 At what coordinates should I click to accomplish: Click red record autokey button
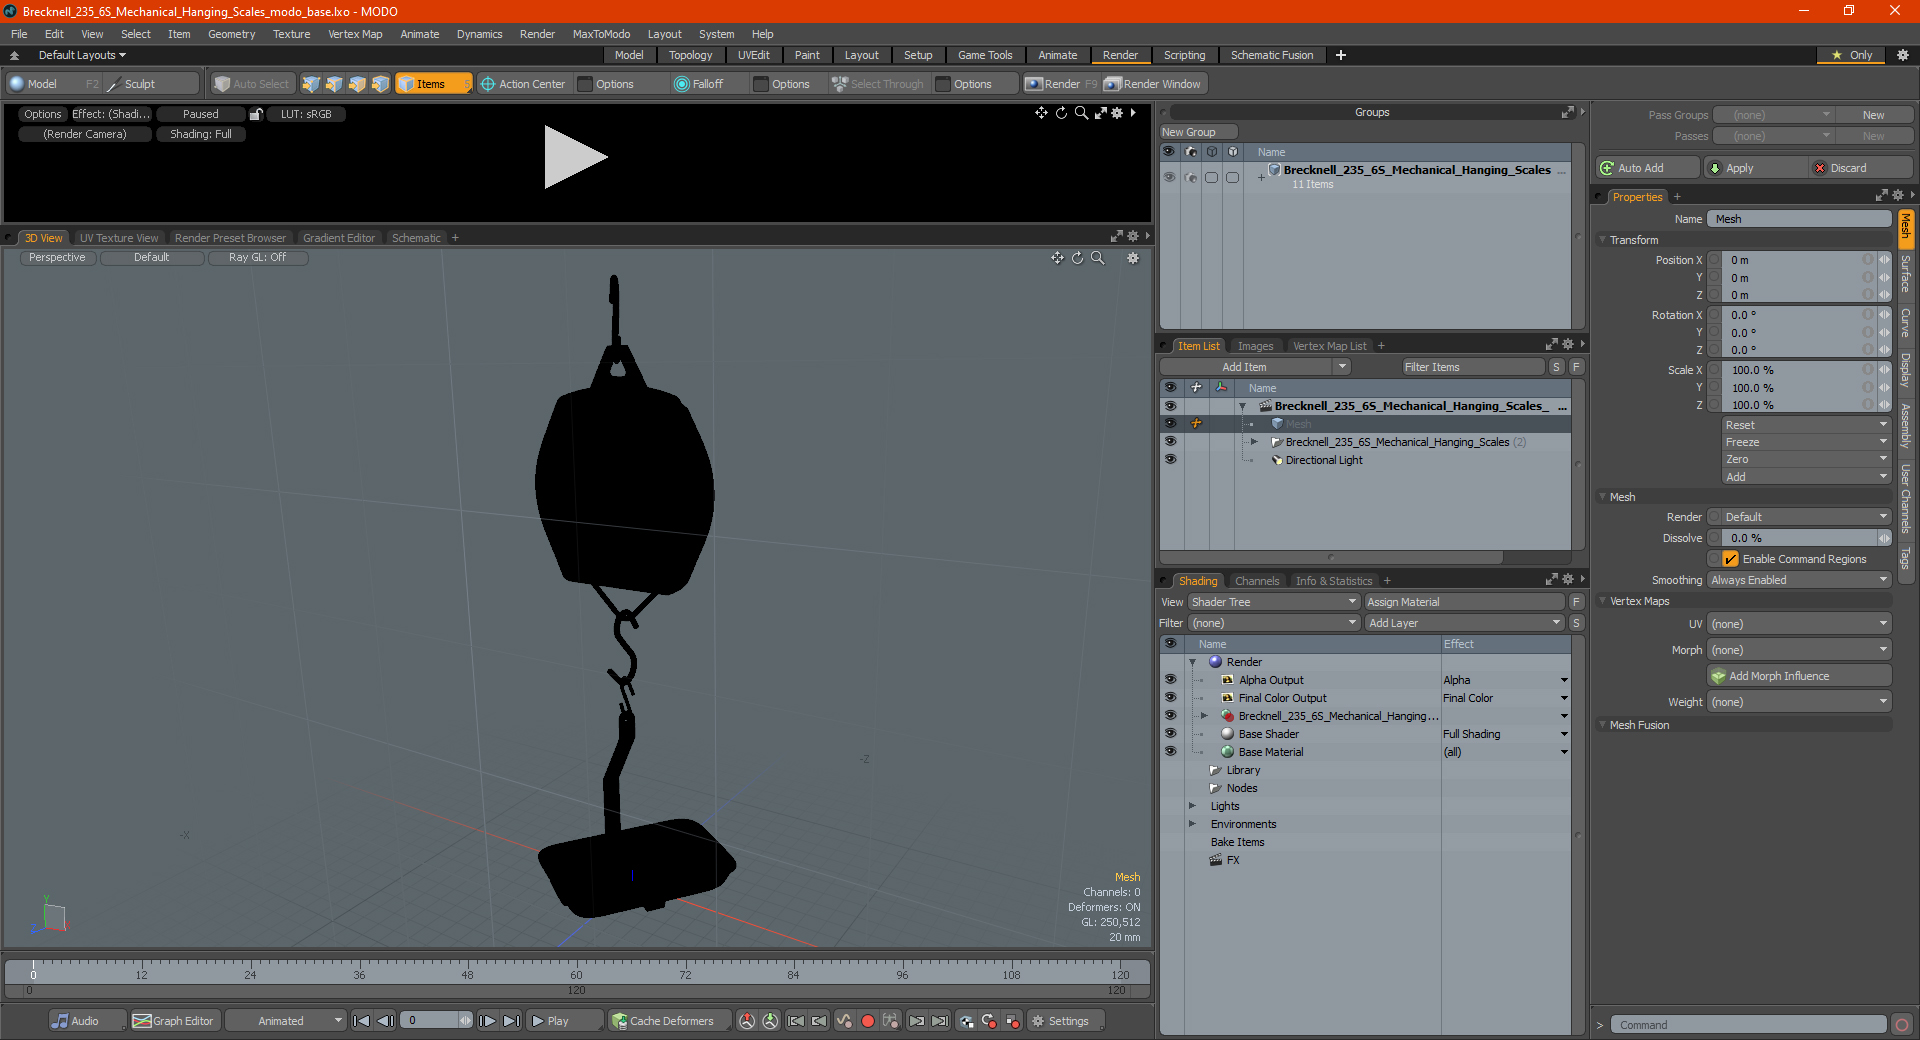(x=868, y=1021)
